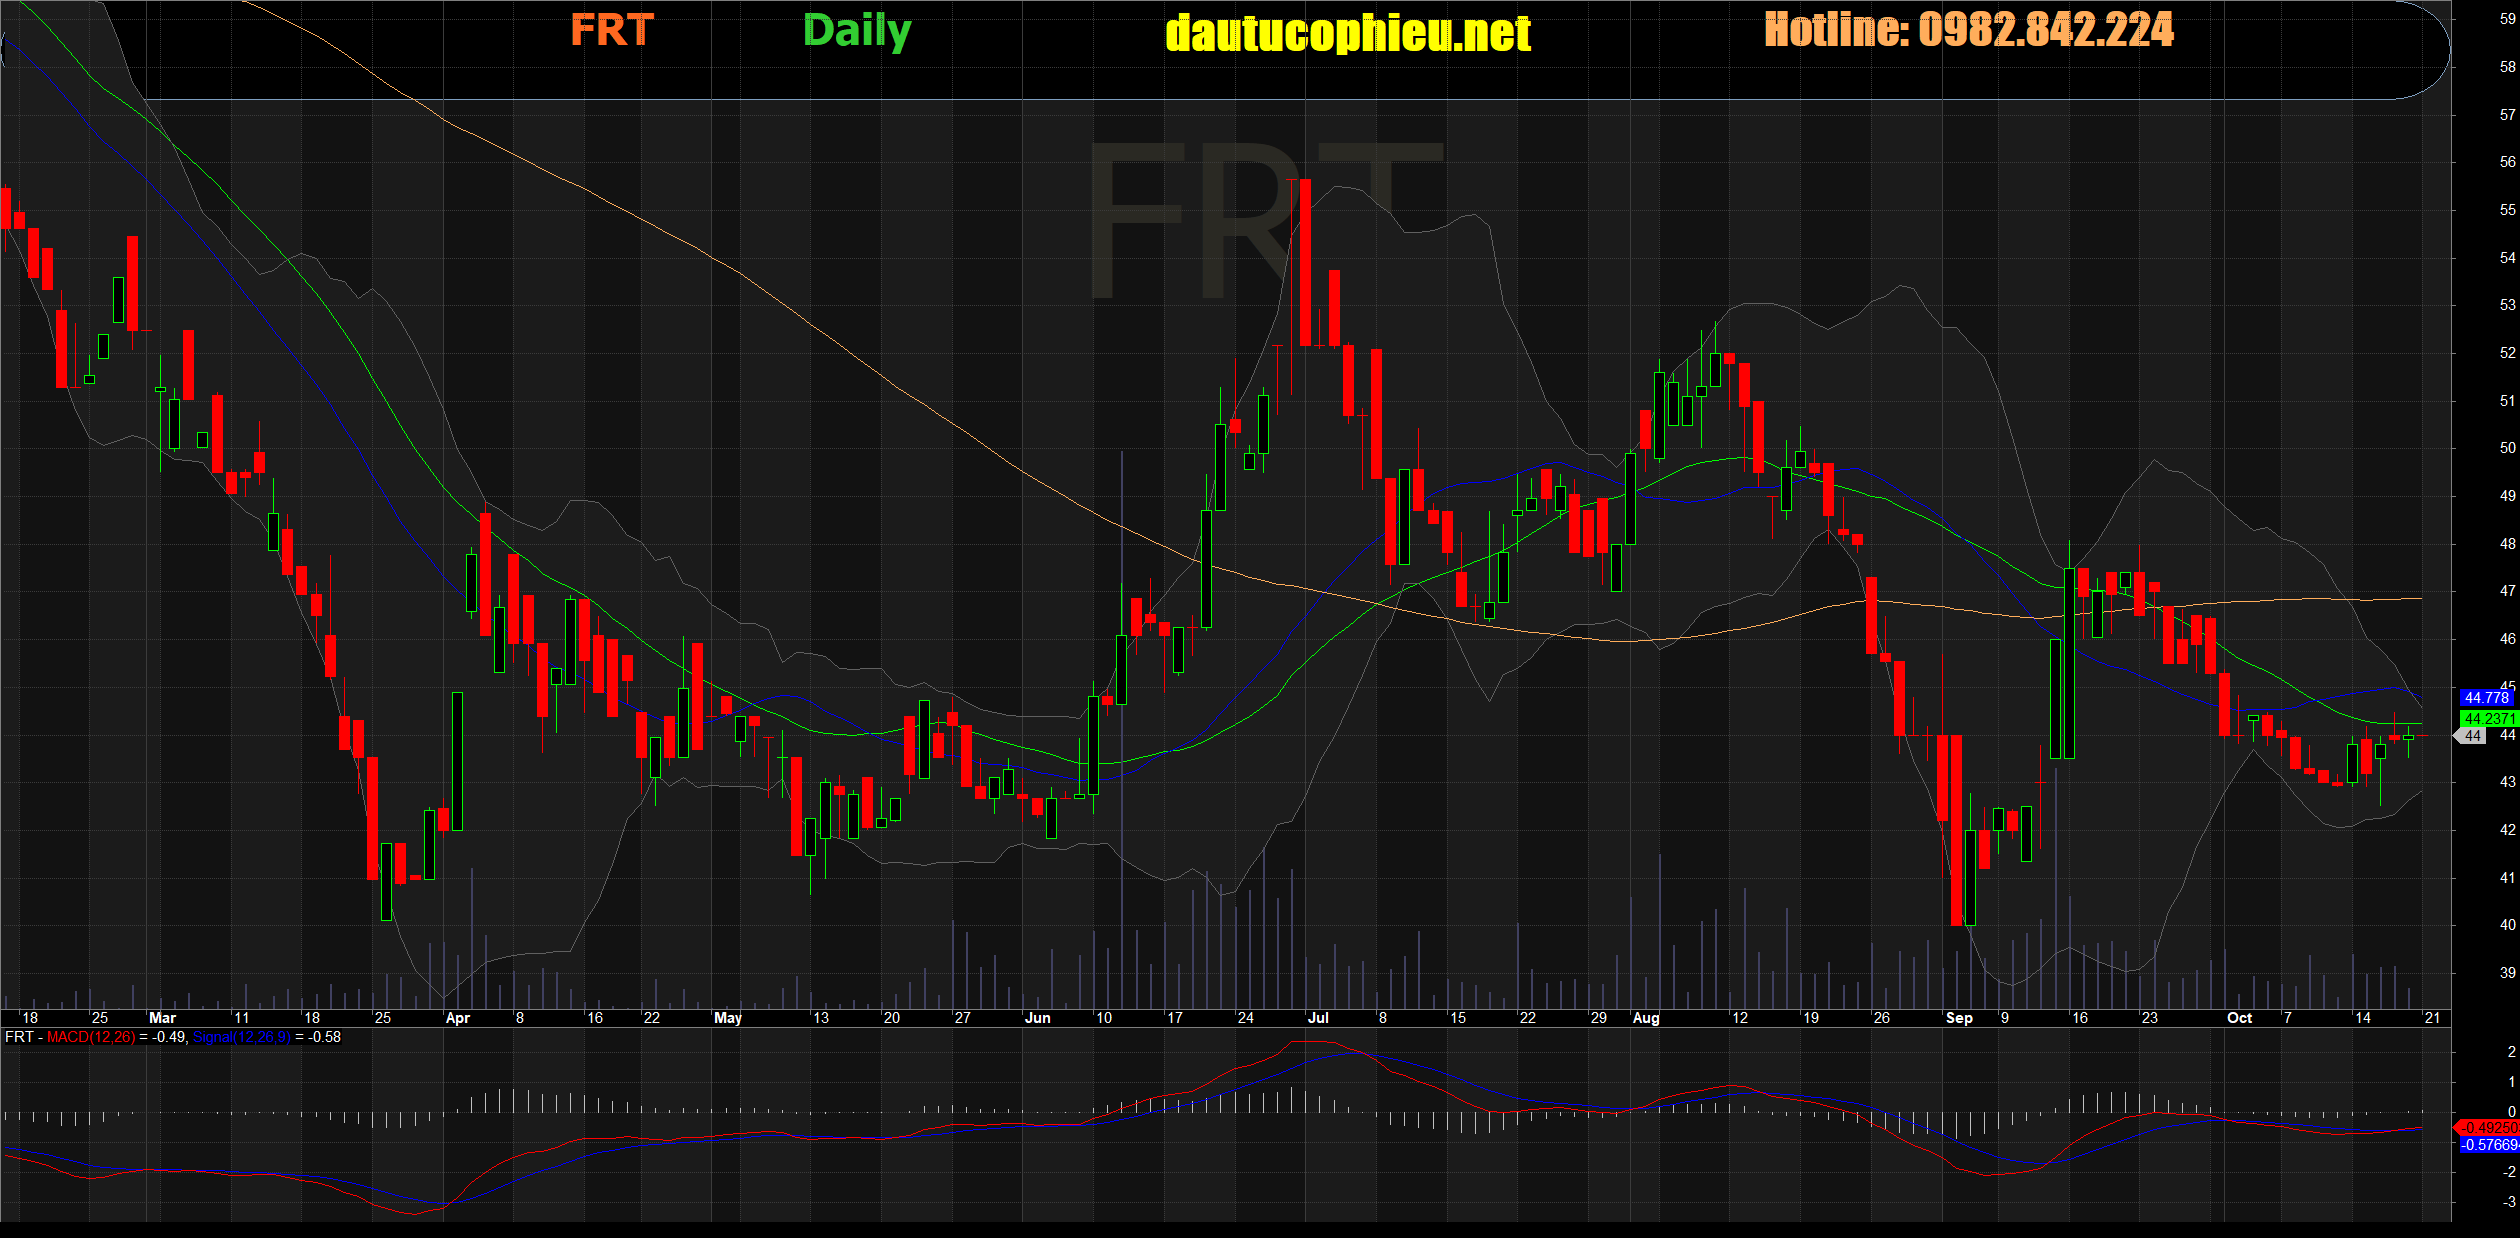Select the Mar label on date axis
2520x1238 pixels.
point(162,1018)
